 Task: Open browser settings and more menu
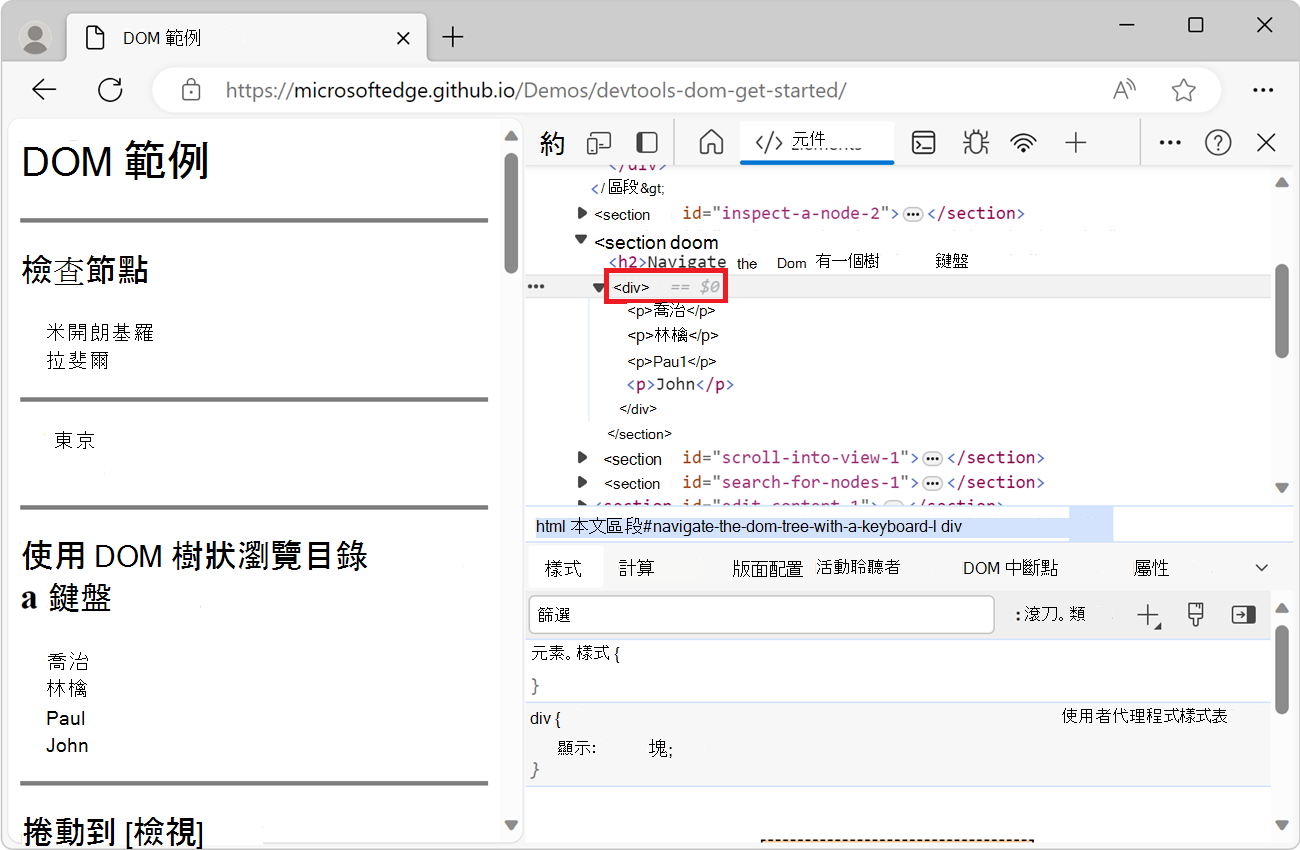[1263, 90]
